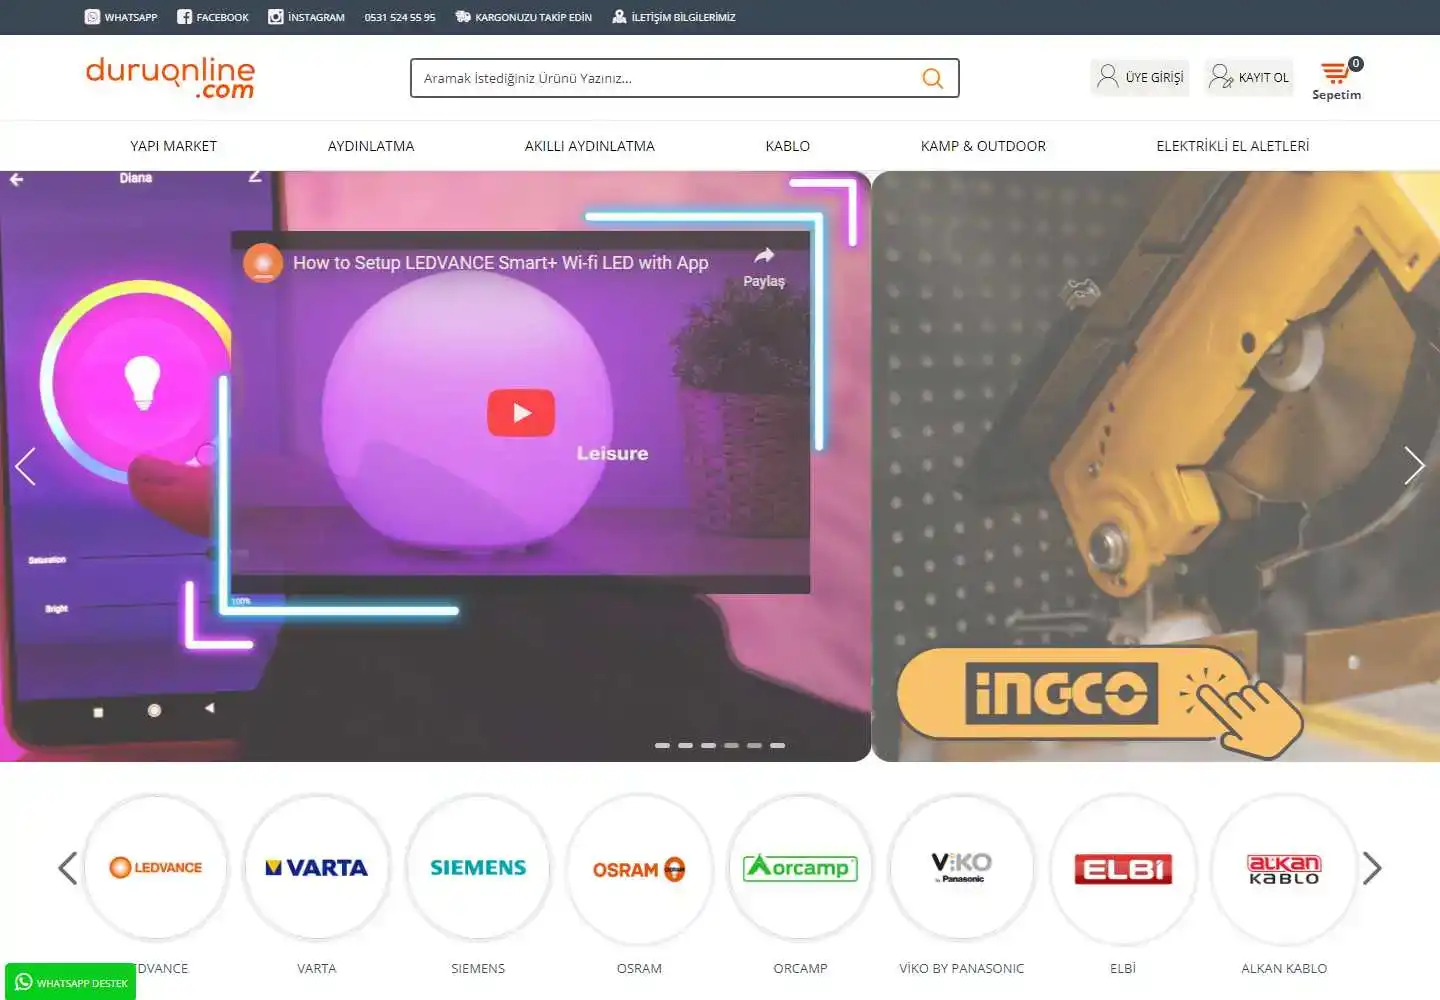Viewport: 1440px width, 1000px height.
Task: Open İletişim Bilgilerimiz contact info
Action: (674, 17)
